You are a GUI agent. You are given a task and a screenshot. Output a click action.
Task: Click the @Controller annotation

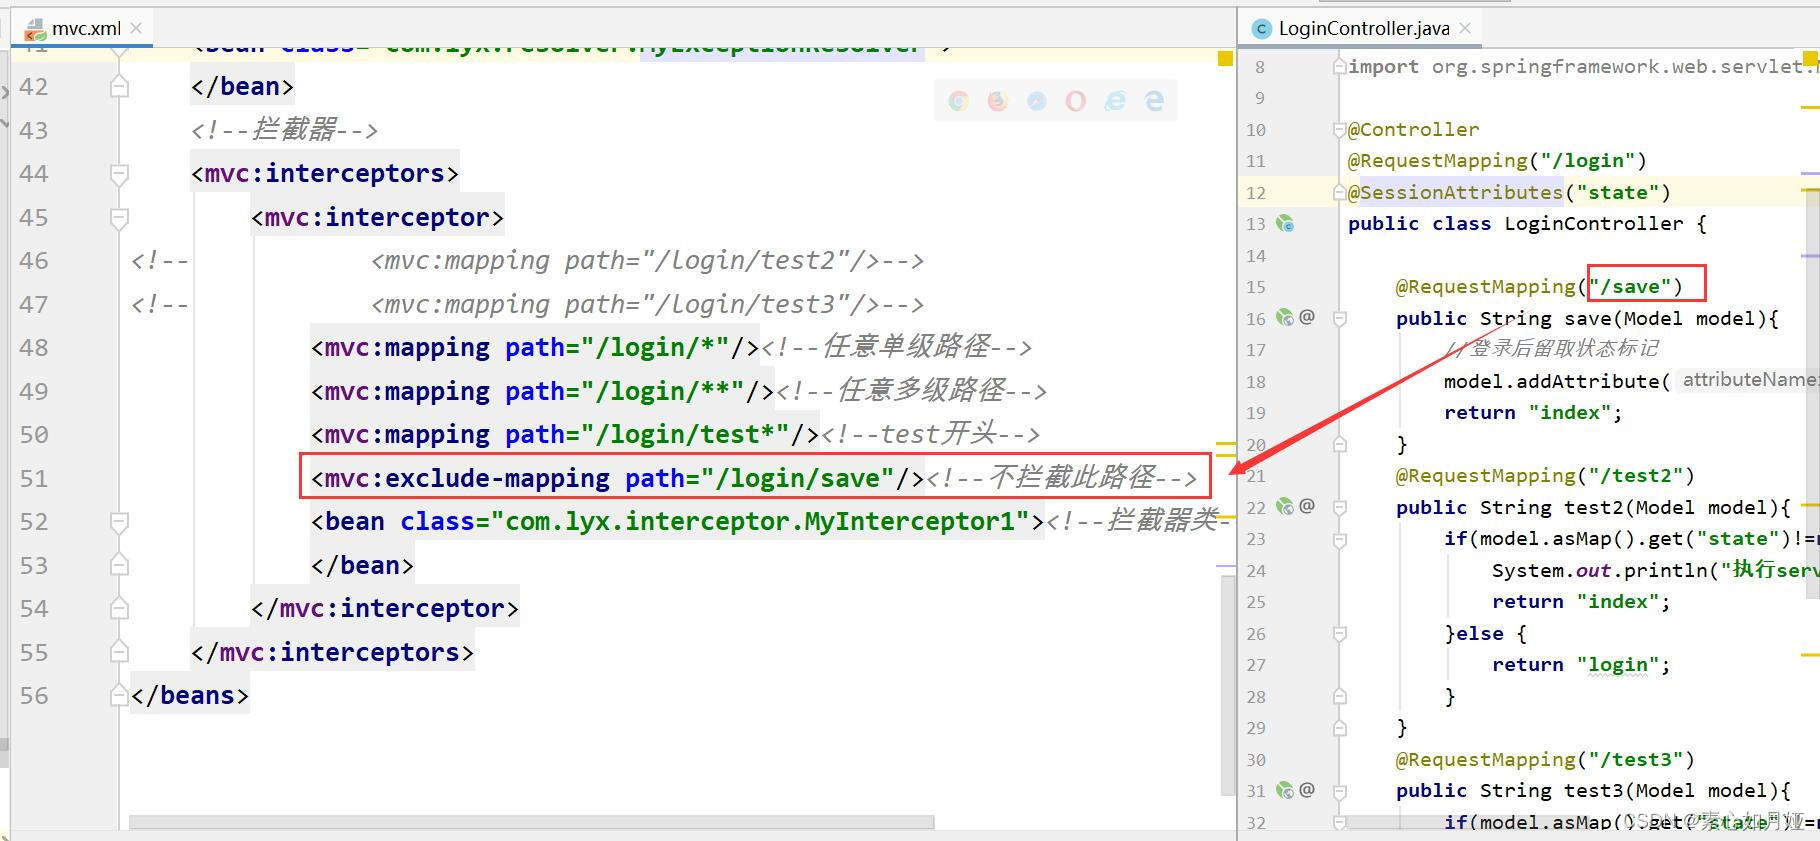(1413, 129)
